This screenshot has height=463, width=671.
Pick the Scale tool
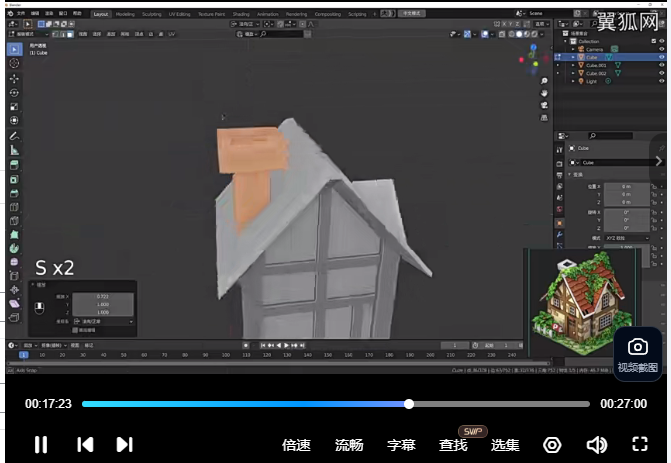coord(14,106)
